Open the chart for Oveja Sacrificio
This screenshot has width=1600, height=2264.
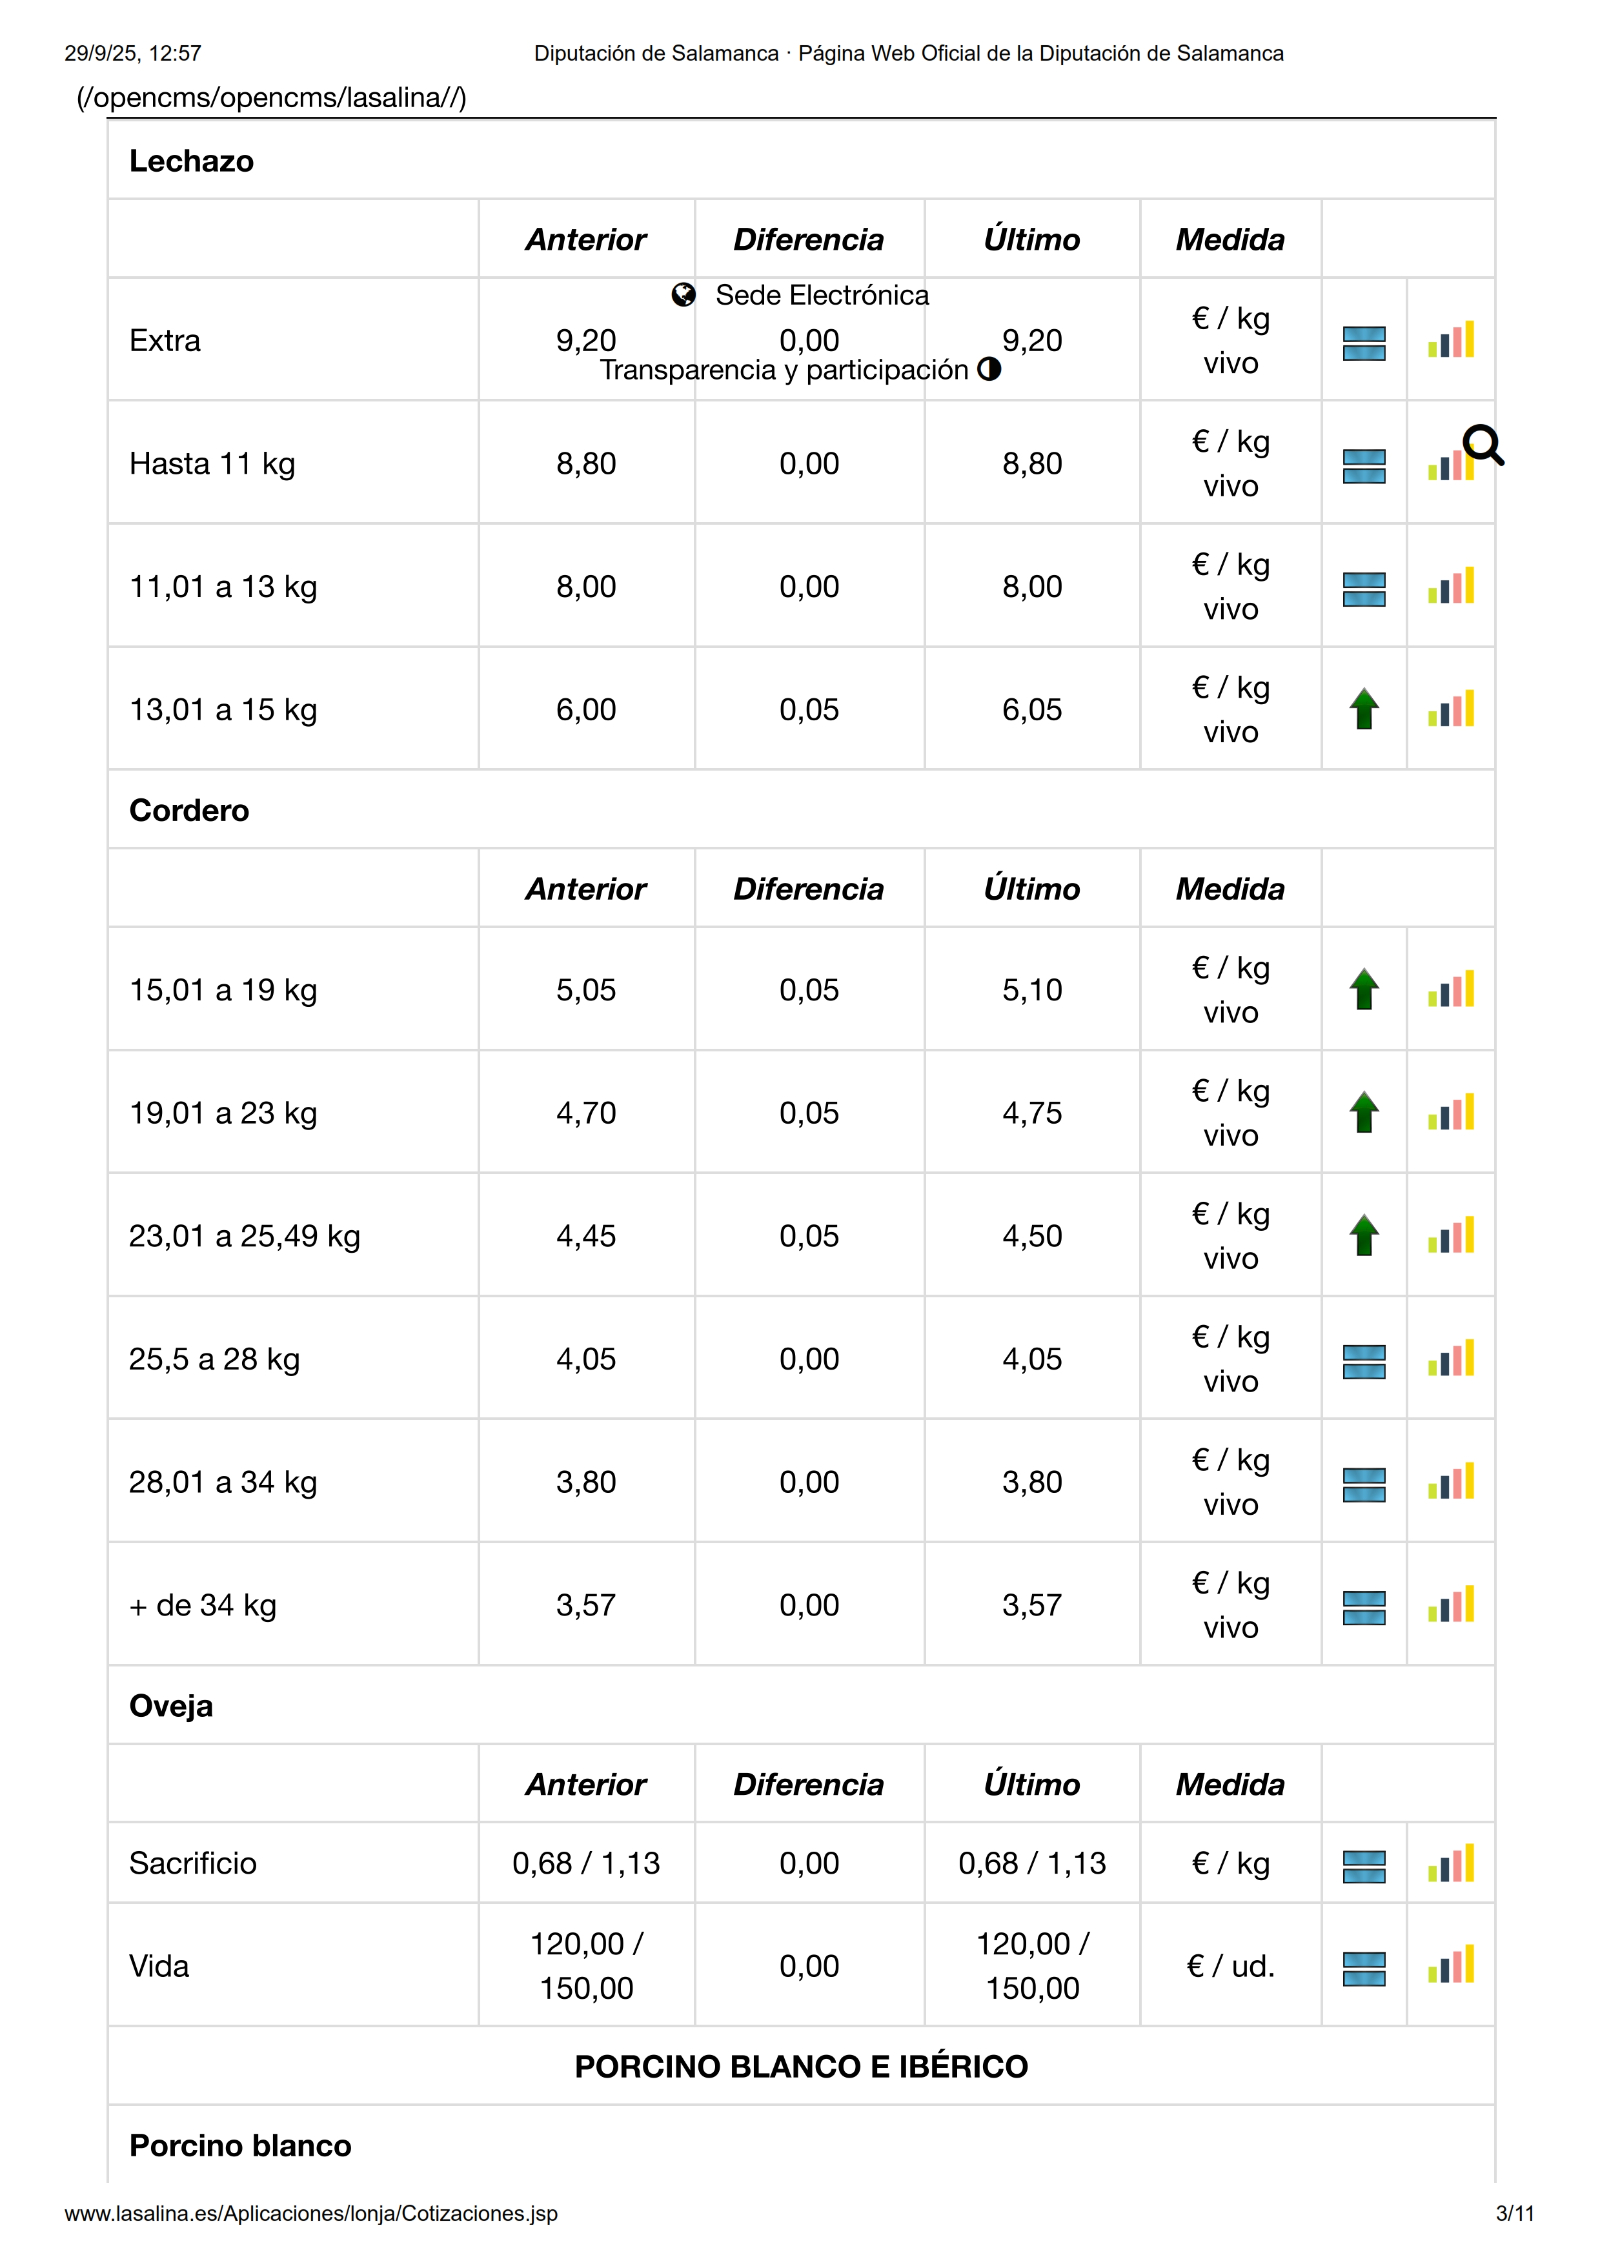[x=1450, y=1864]
